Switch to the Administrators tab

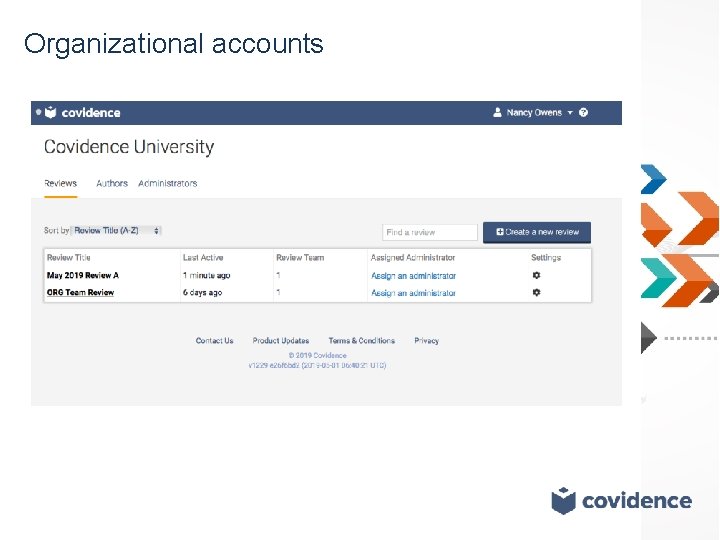click(x=168, y=183)
